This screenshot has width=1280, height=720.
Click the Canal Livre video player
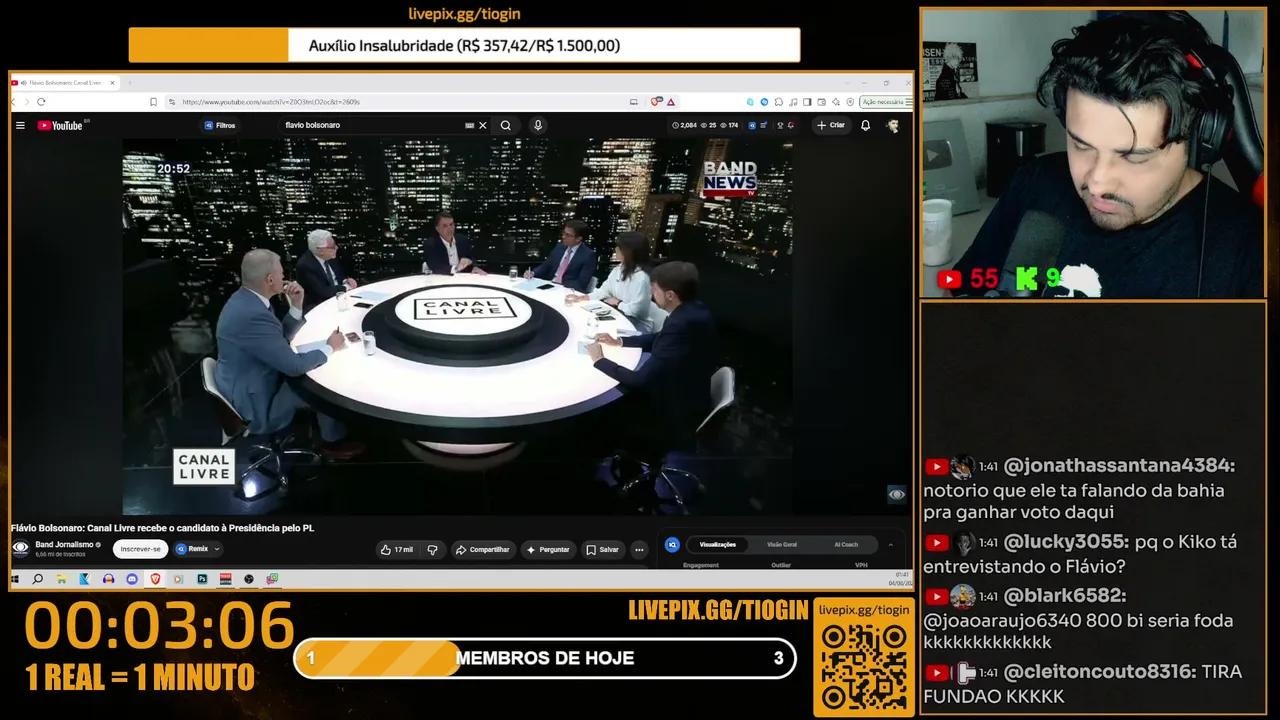(458, 326)
